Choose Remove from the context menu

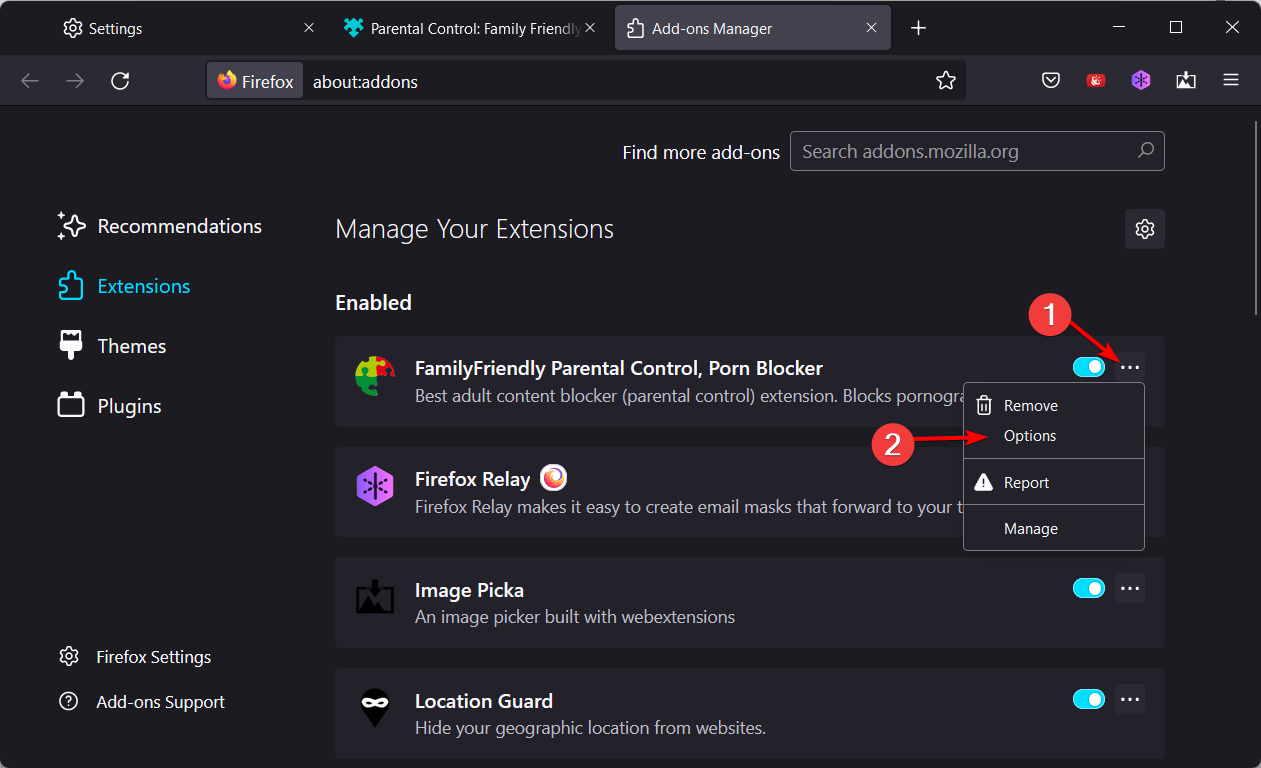(x=1054, y=406)
